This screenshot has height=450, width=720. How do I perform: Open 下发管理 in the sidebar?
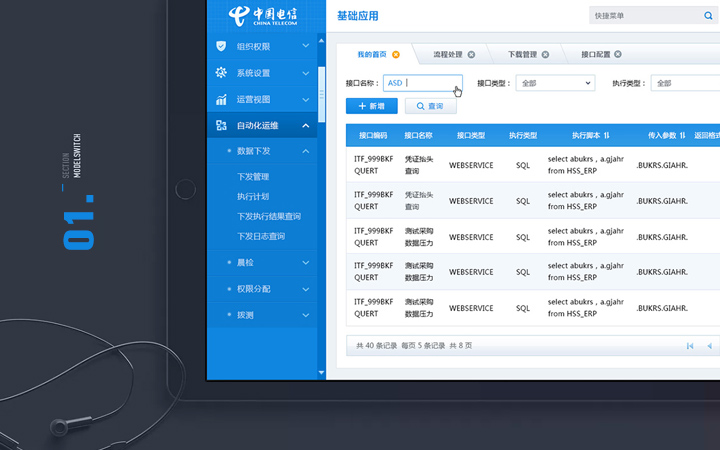pyautogui.click(x=253, y=177)
